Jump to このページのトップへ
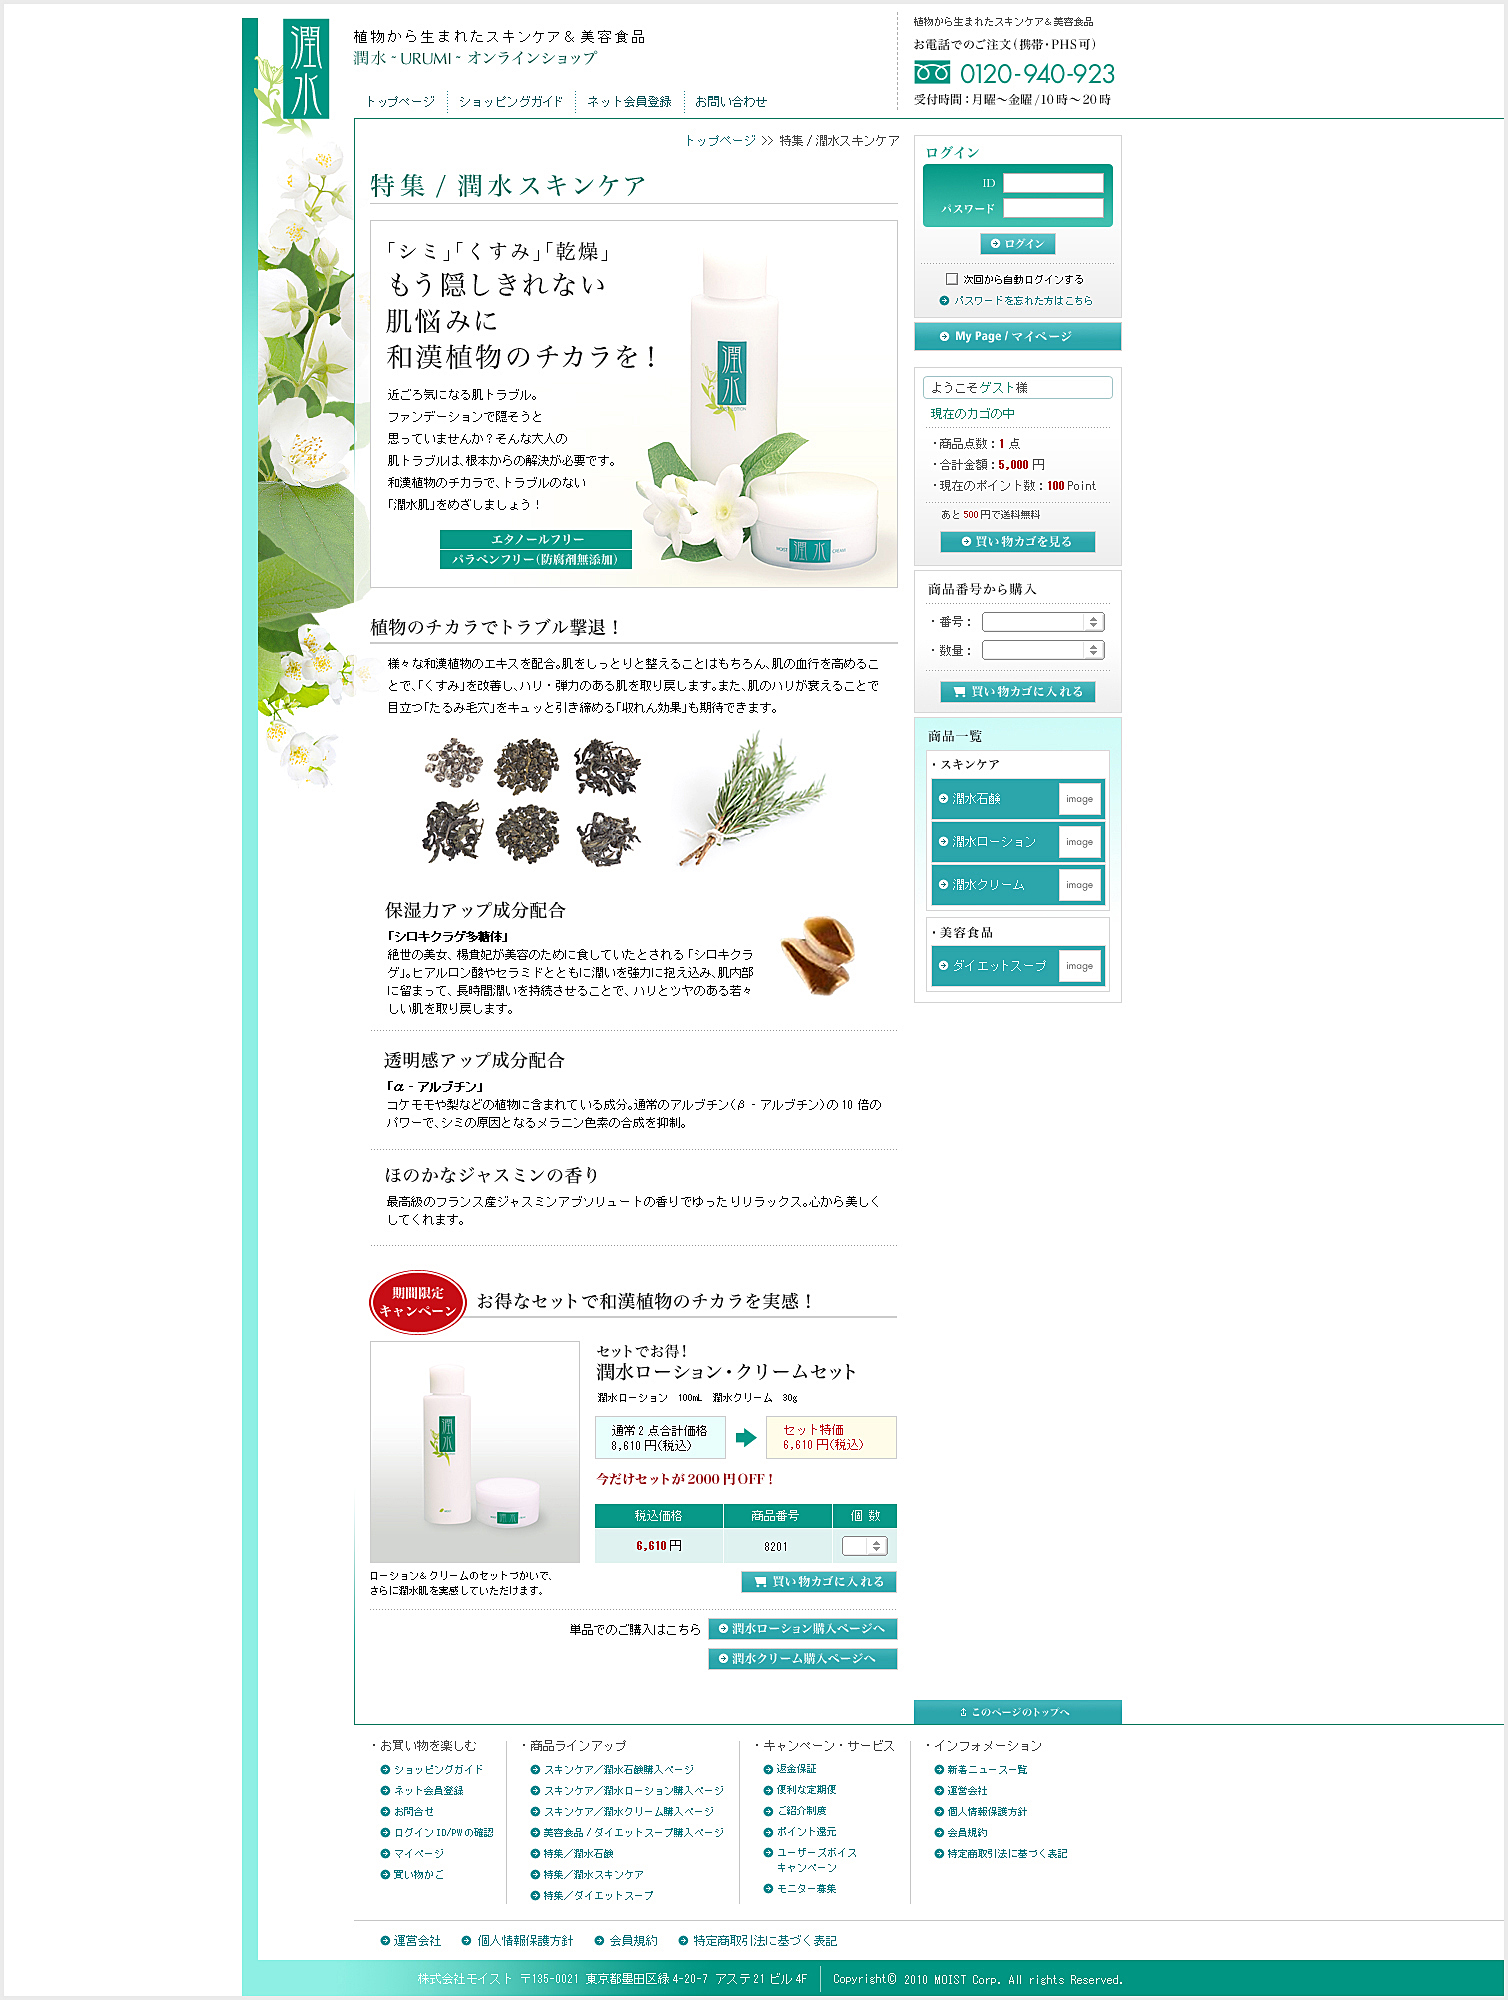The image size is (1508, 2000). coord(1017,1712)
